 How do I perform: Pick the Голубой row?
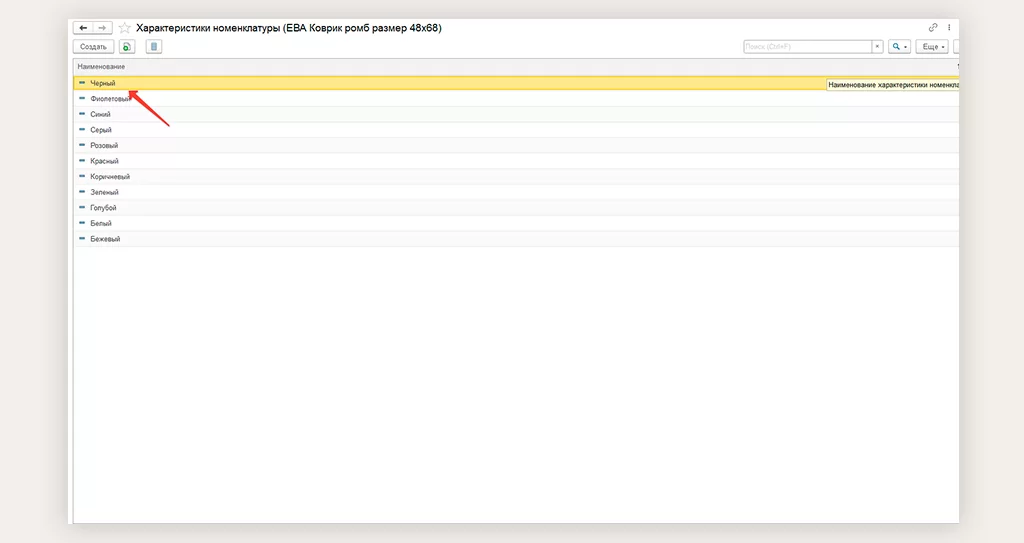103,207
